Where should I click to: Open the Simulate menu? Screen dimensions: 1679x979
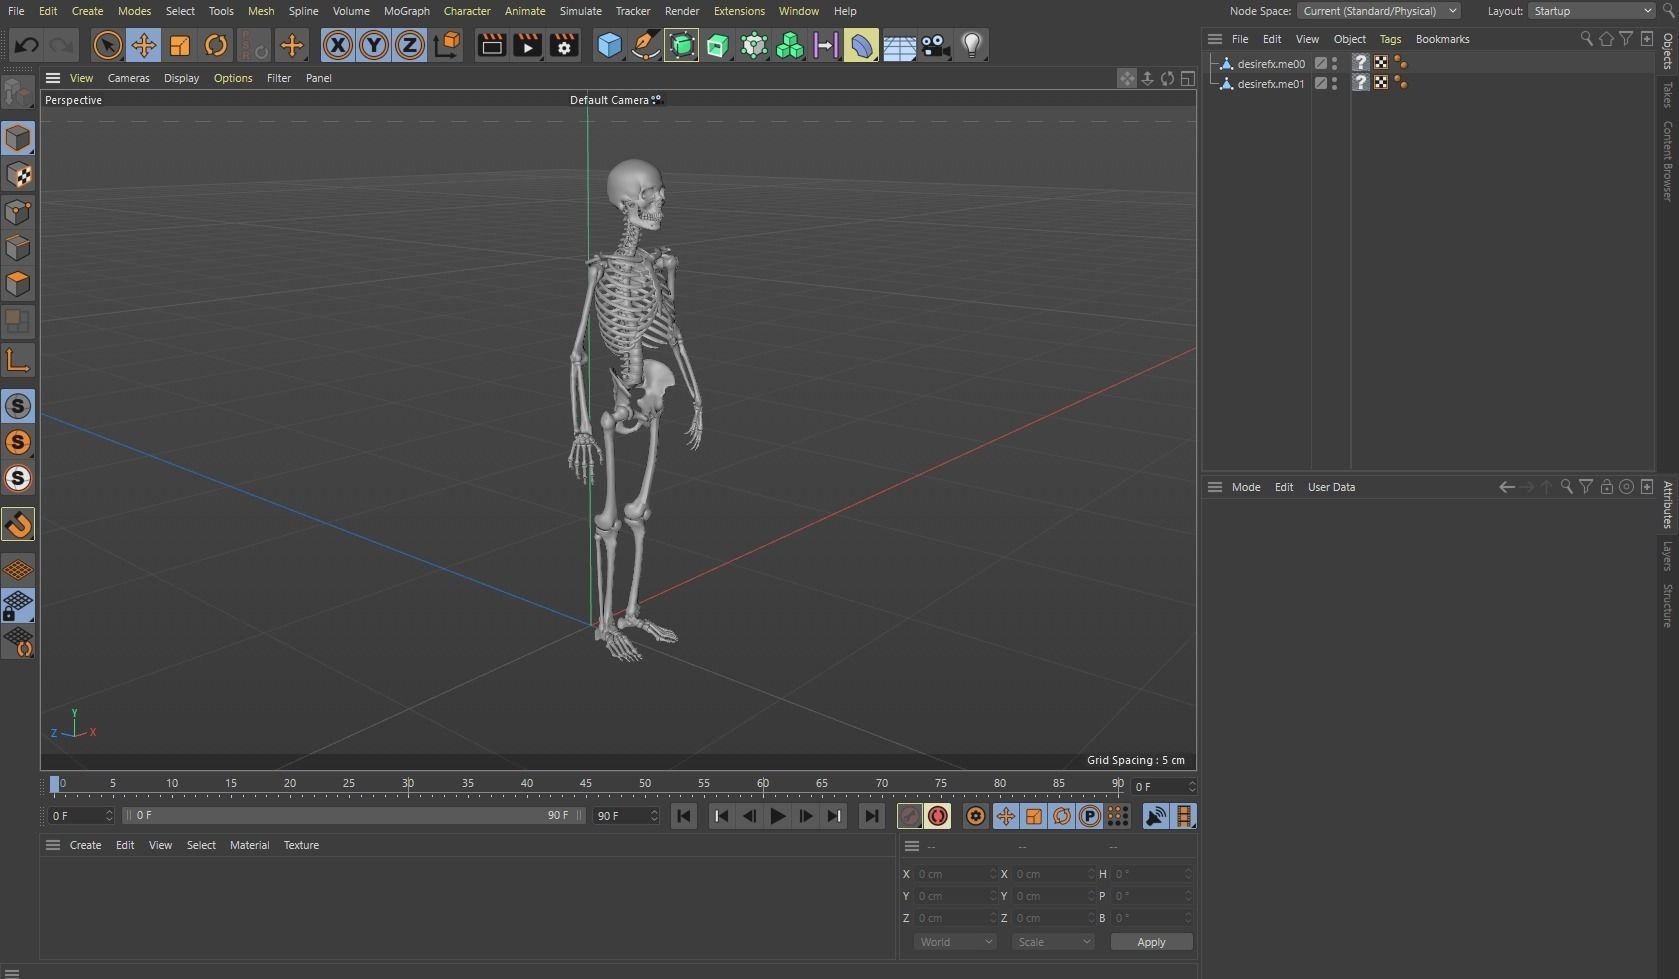click(580, 11)
